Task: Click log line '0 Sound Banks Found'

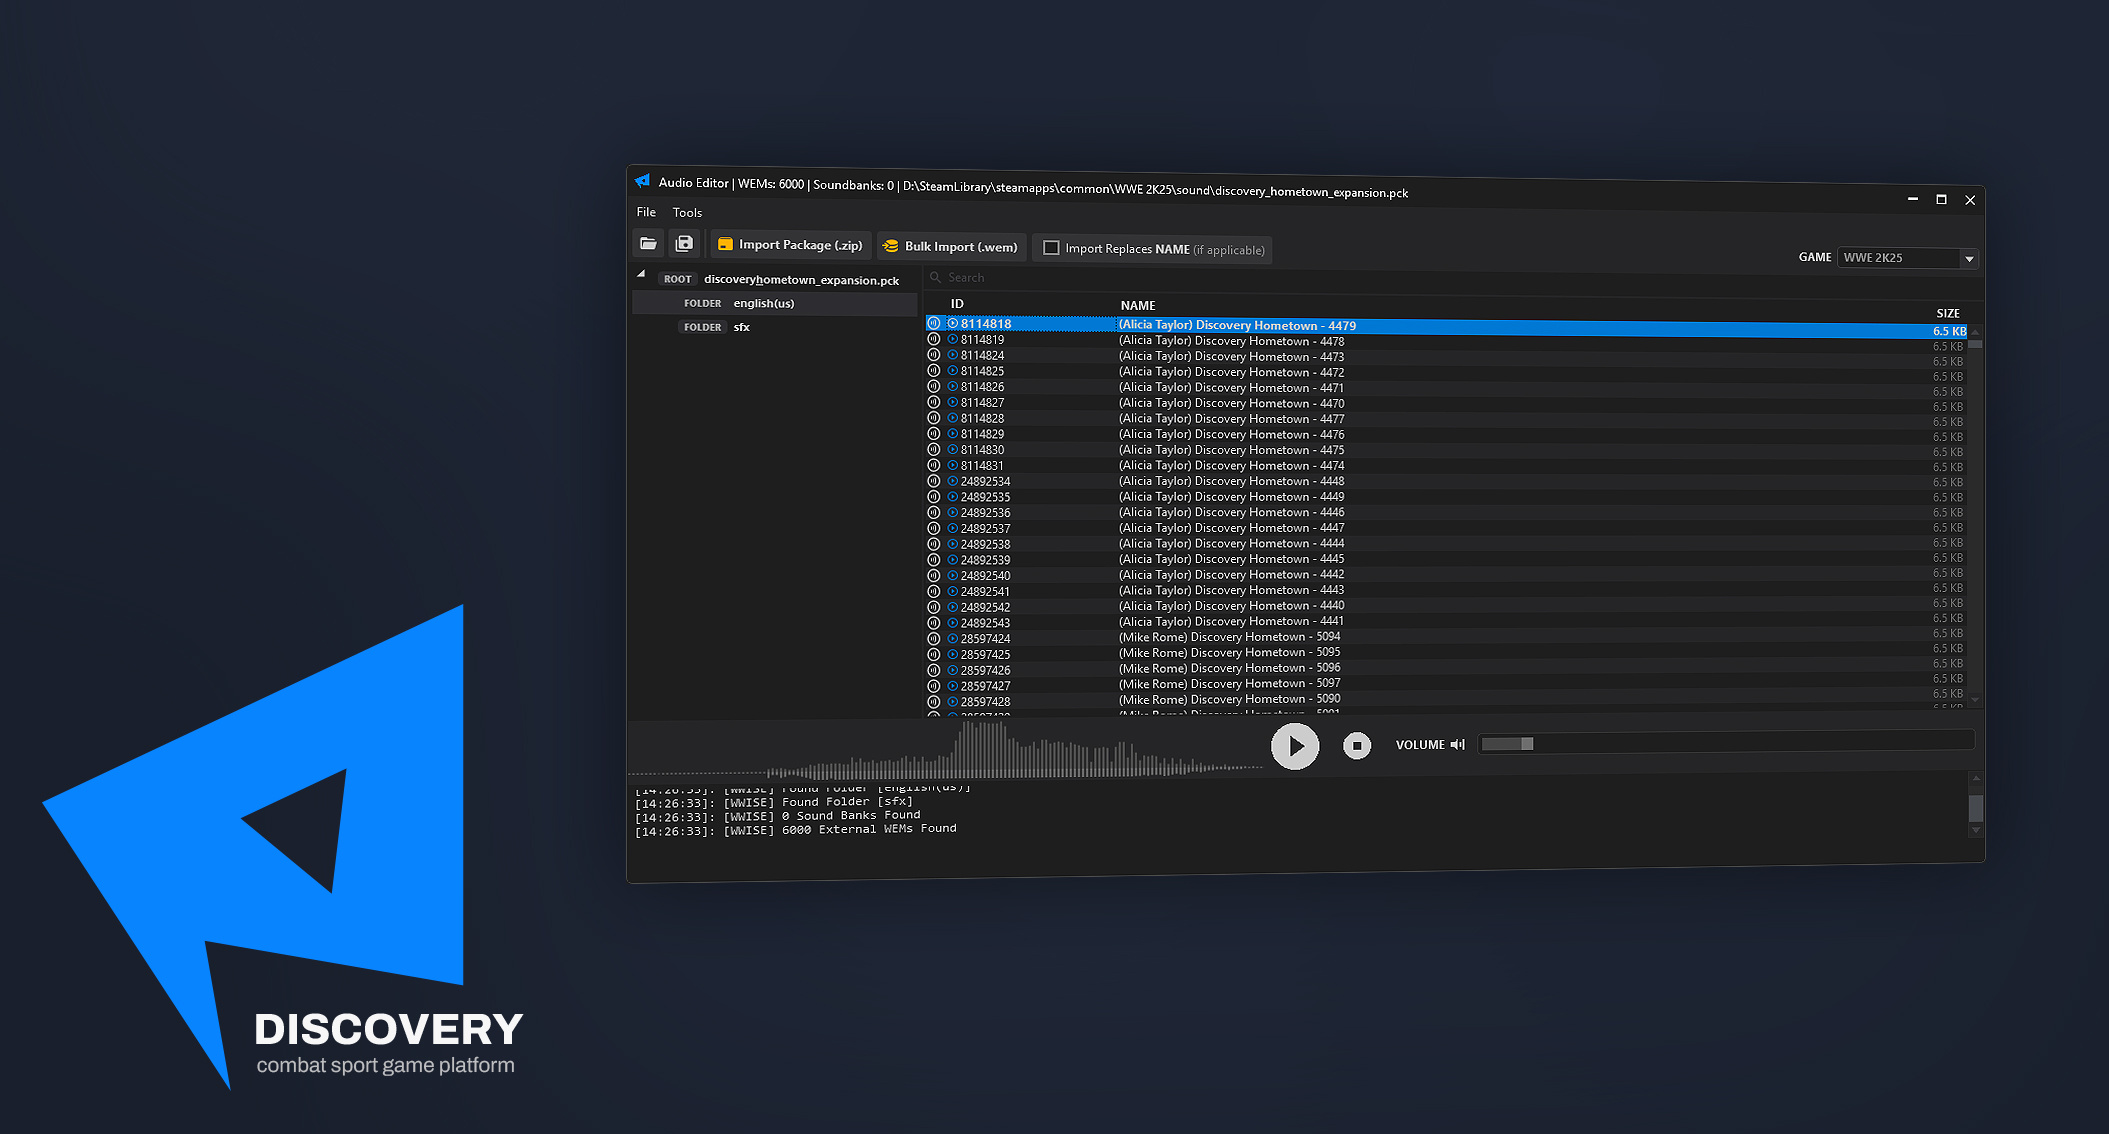Action: [851, 815]
